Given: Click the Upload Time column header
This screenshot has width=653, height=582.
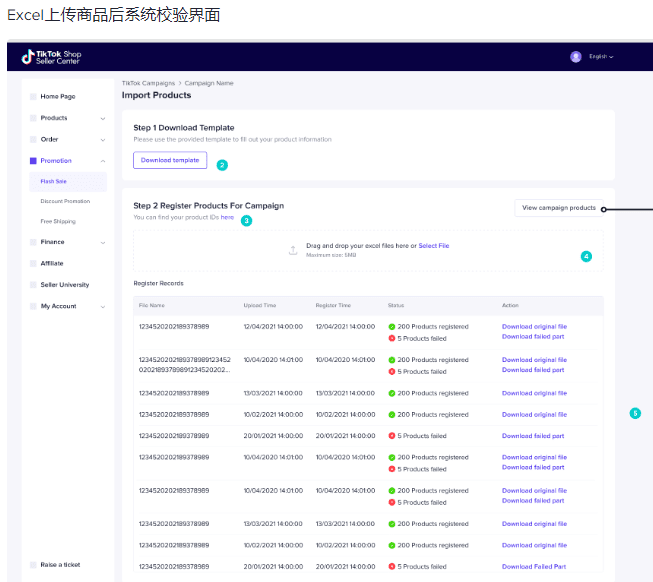Looking at the screenshot, I should 260,306.
